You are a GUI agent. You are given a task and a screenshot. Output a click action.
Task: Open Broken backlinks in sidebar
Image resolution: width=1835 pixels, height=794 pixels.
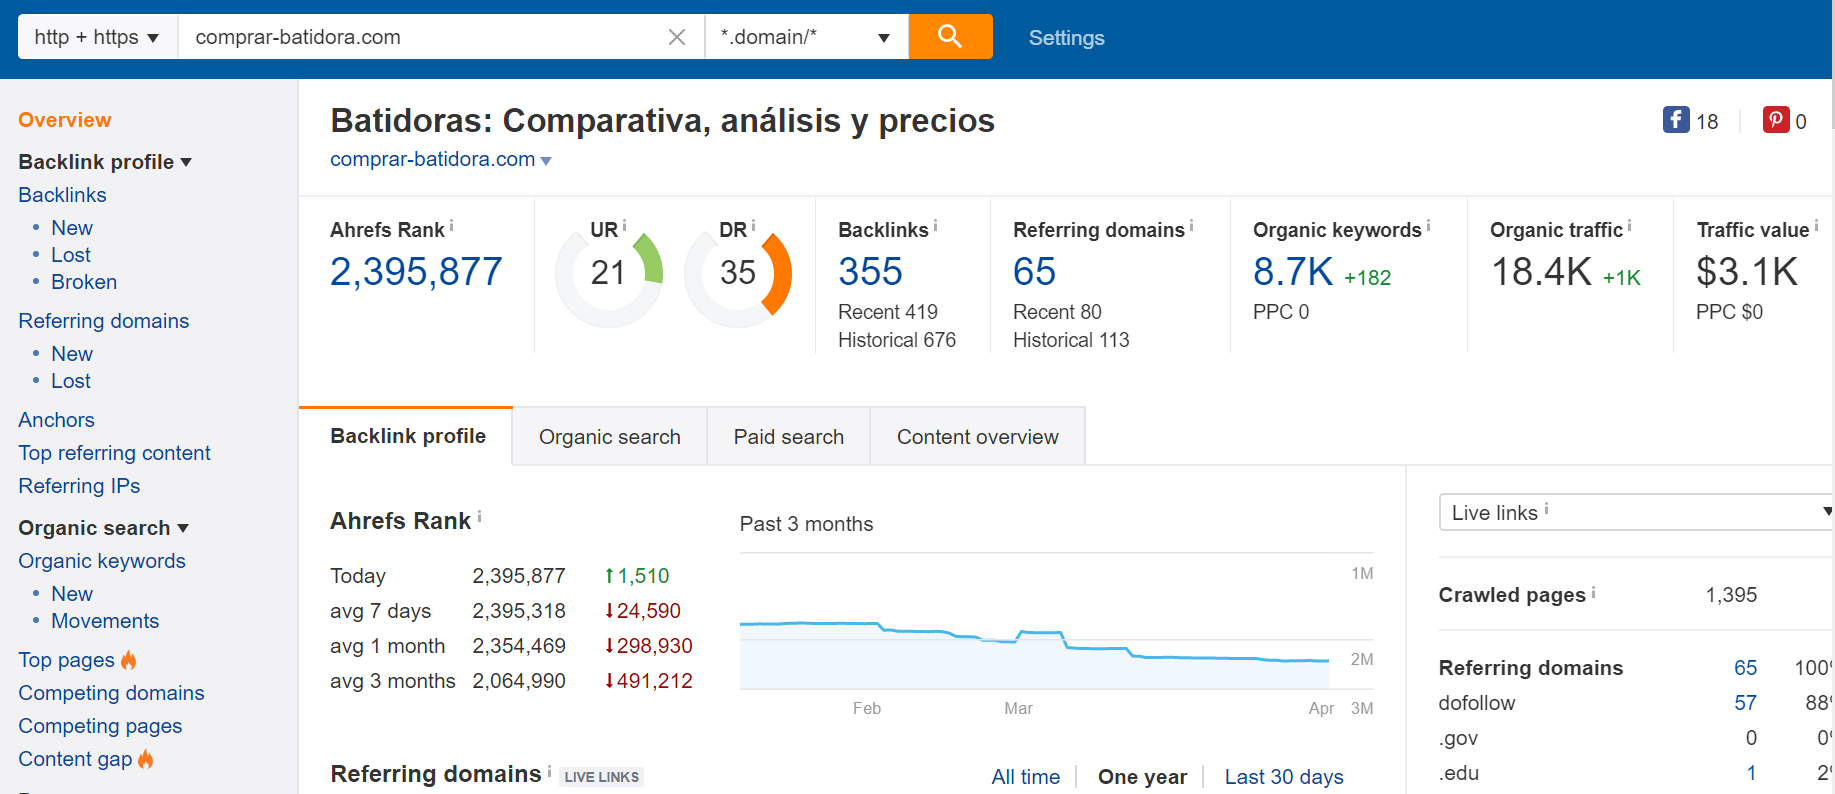[84, 282]
